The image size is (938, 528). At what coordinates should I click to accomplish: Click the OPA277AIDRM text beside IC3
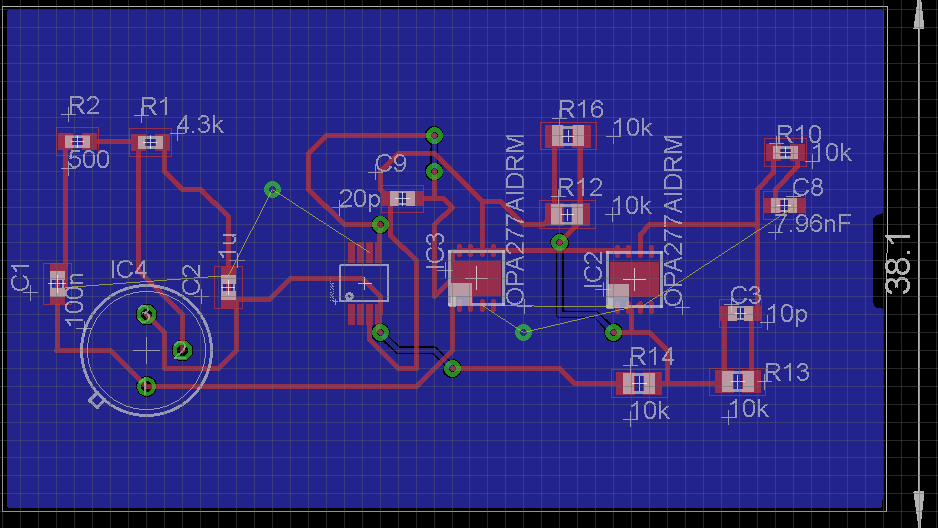click(x=516, y=221)
